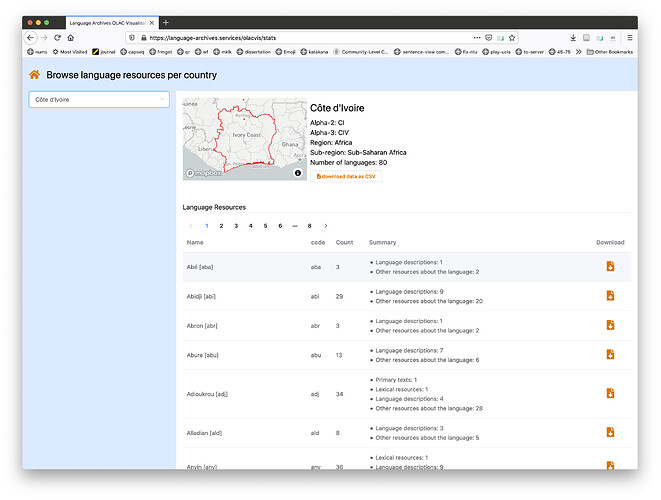The height and width of the screenshot is (500, 661).
Task: Open a new browser tab
Action: coord(166,22)
